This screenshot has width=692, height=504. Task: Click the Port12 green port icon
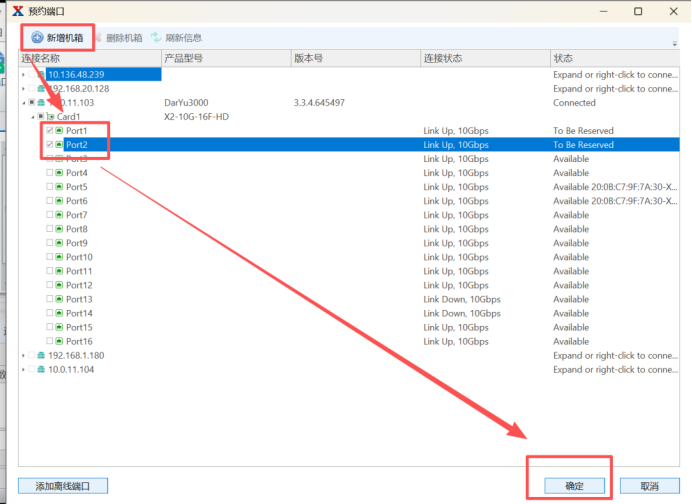pyautogui.click(x=59, y=285)
